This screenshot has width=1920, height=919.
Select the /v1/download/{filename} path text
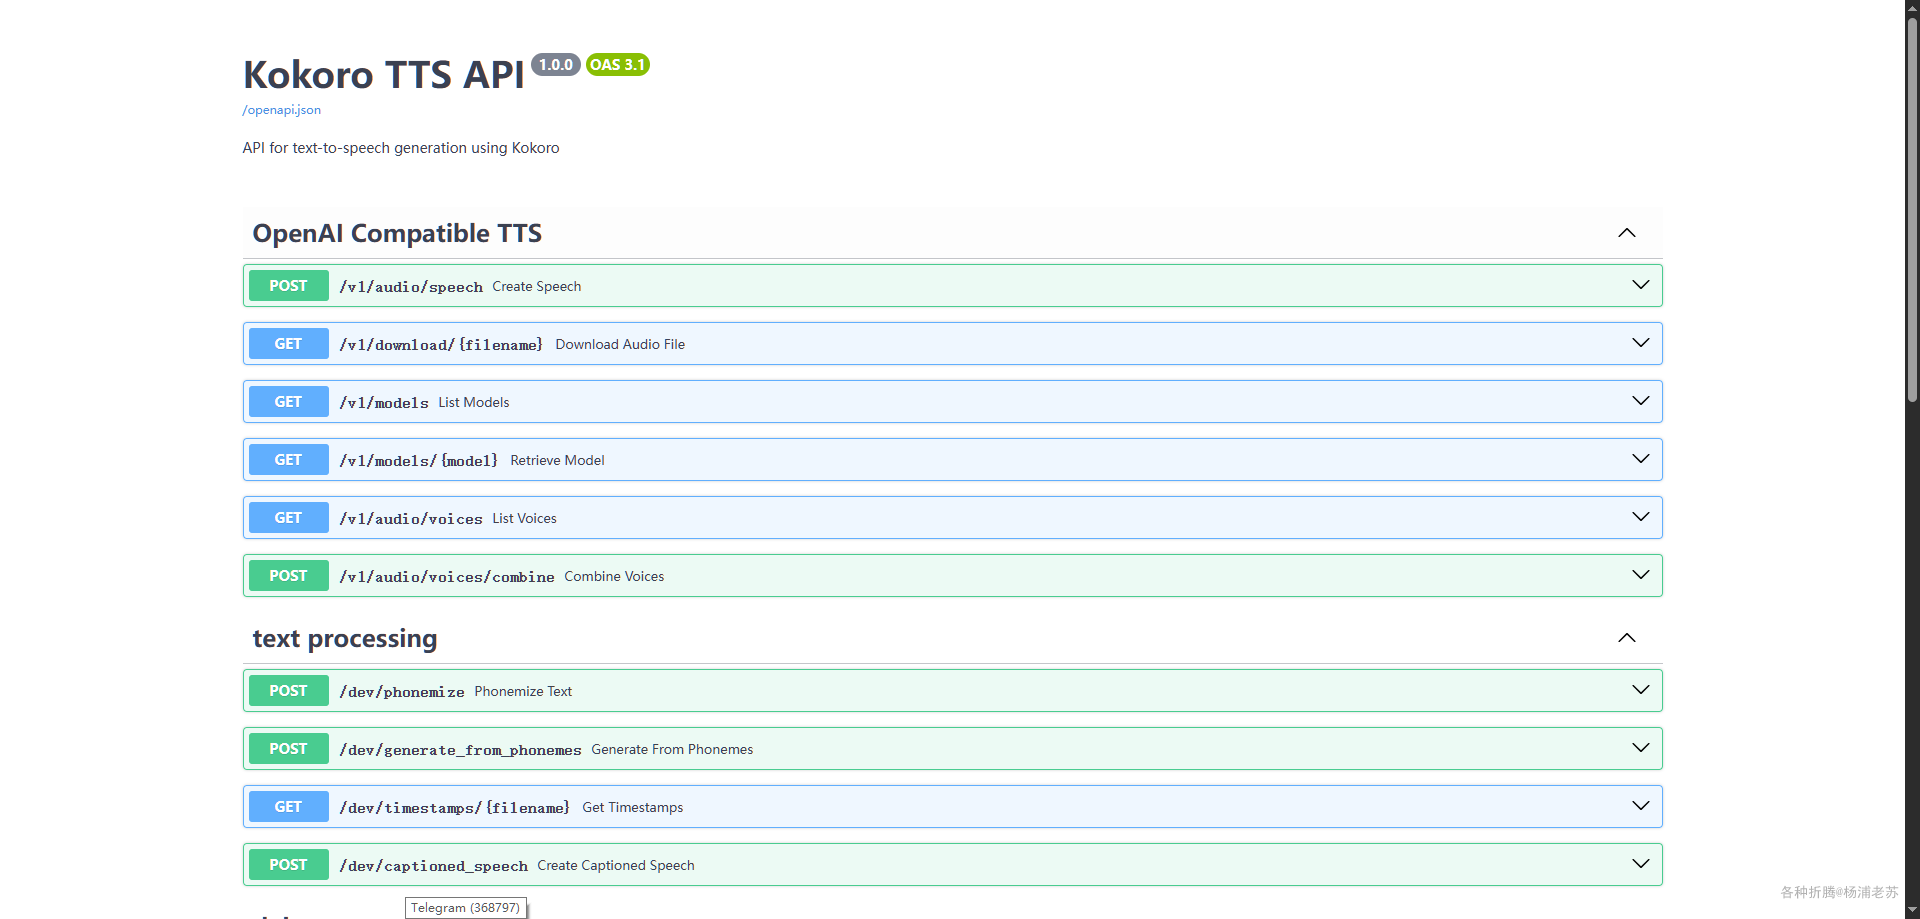(441, 345)
